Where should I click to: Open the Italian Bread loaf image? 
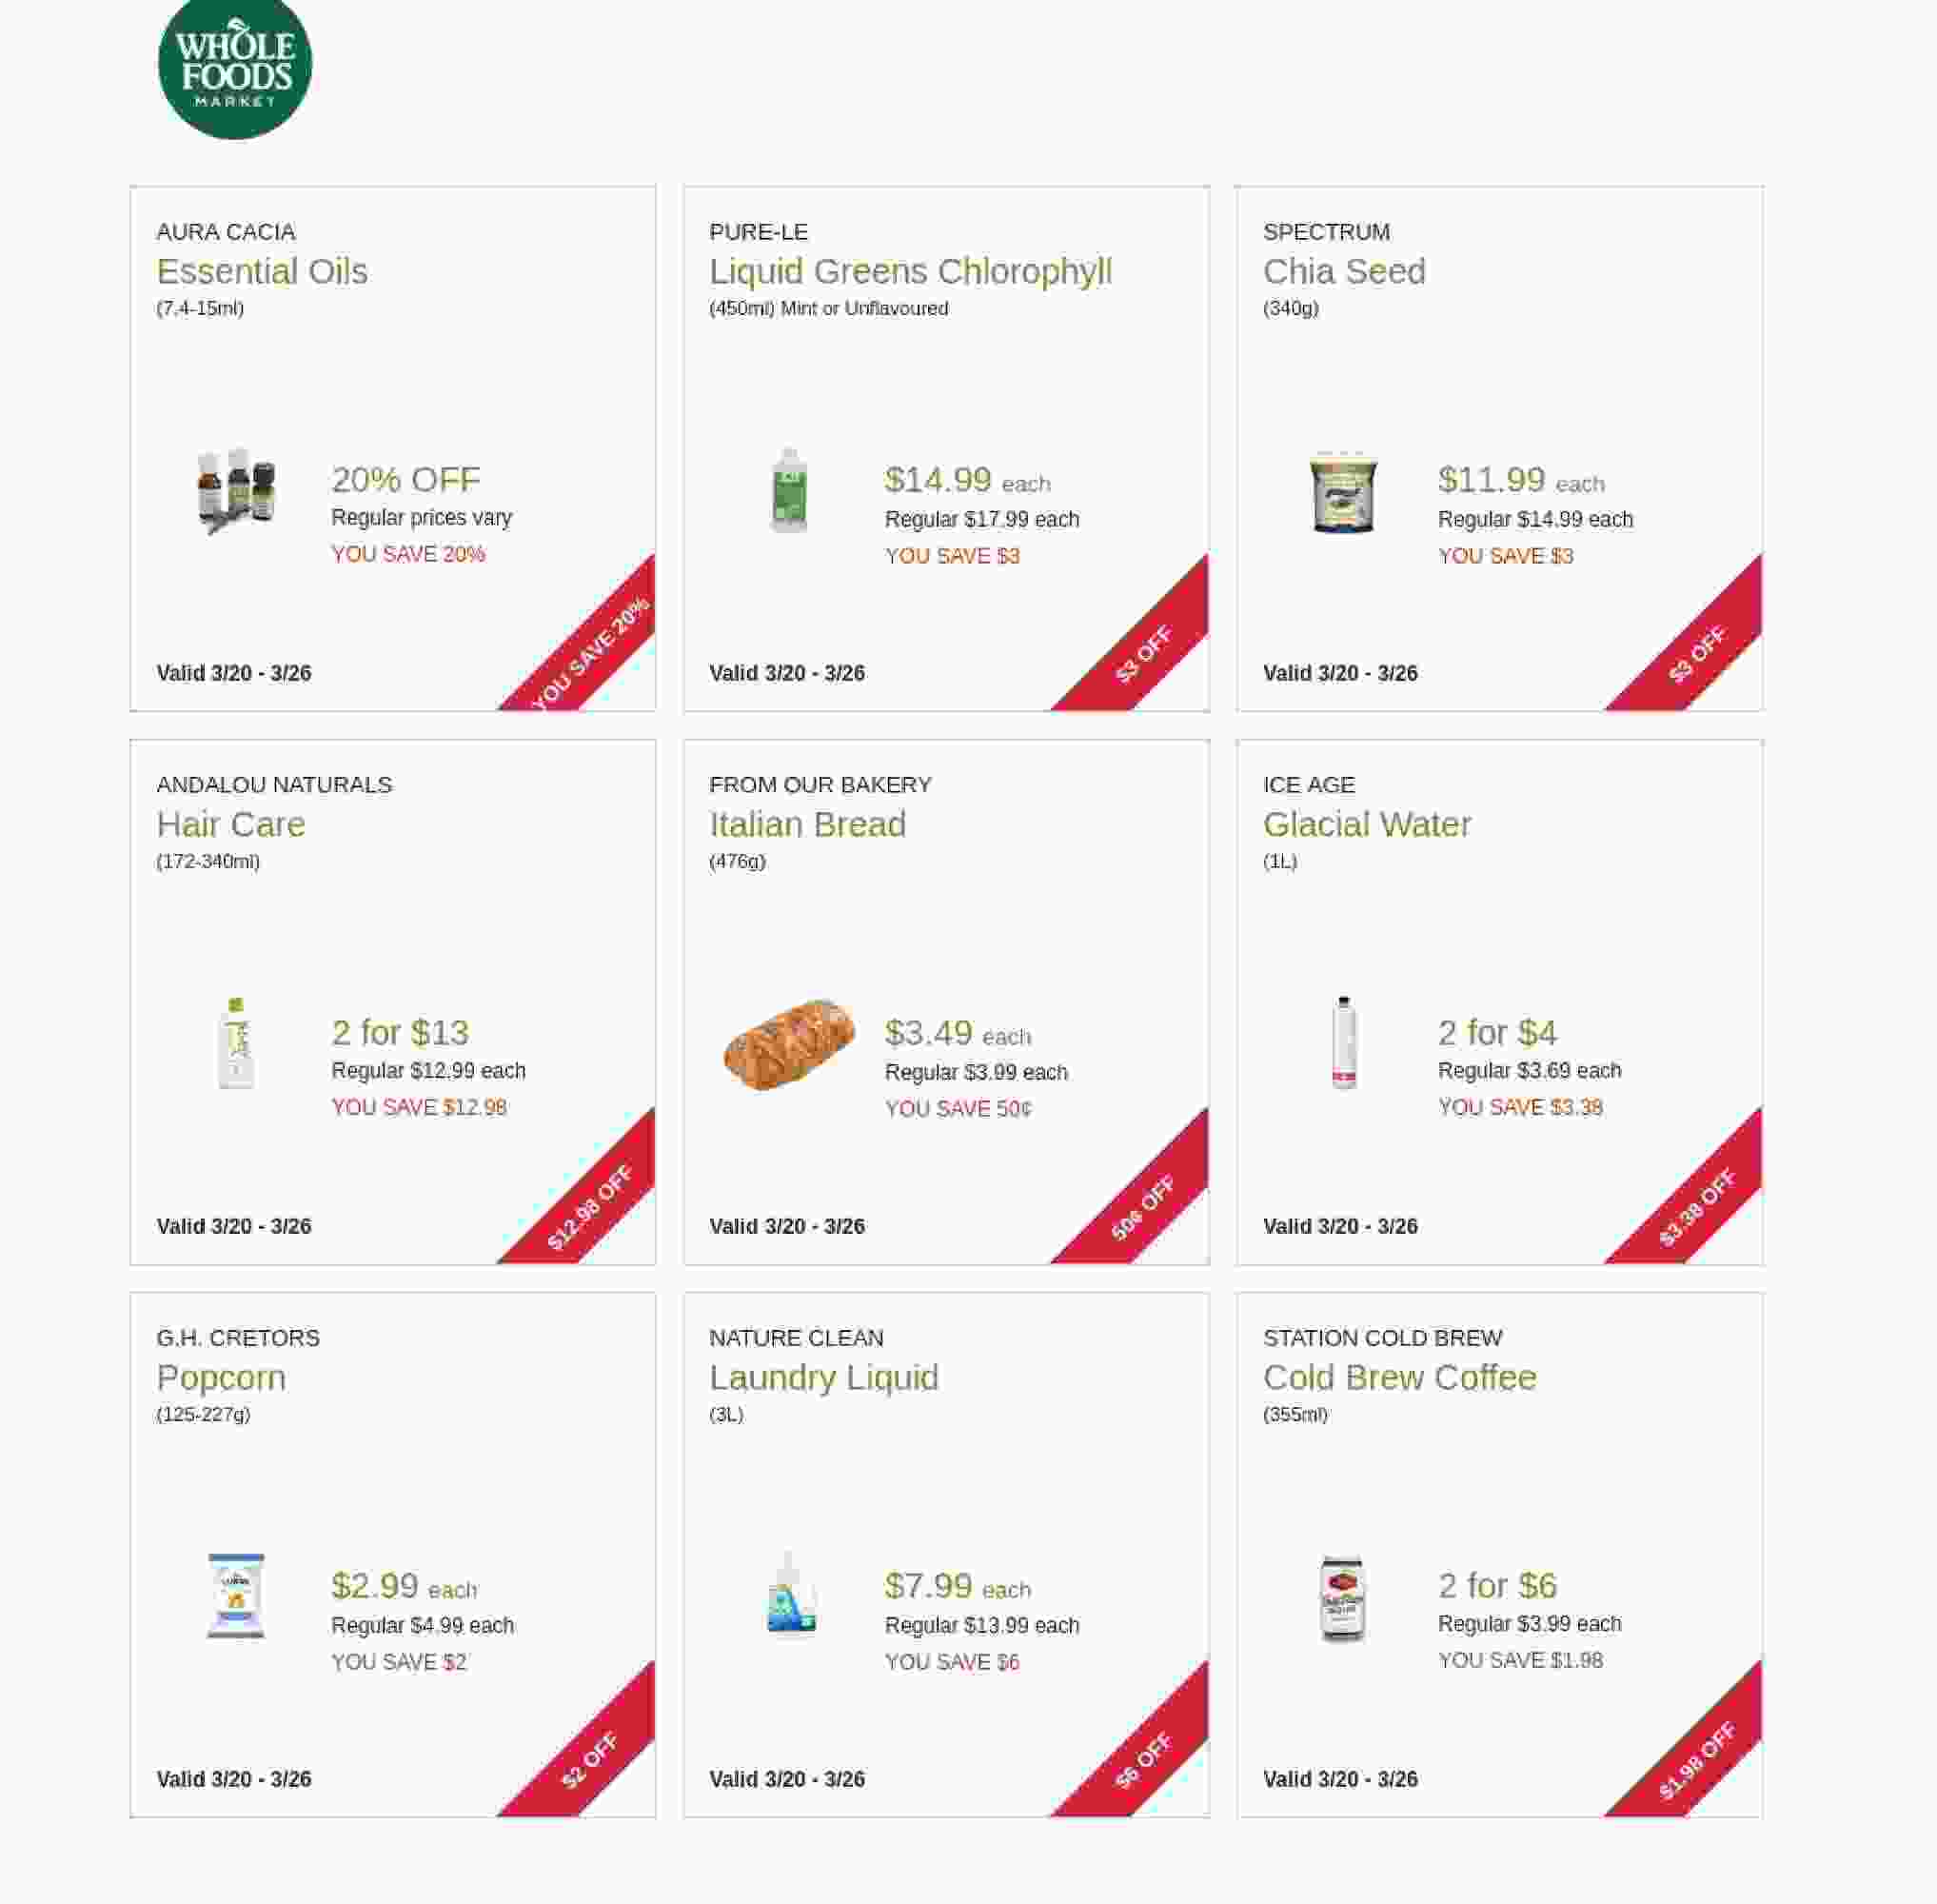pyautogui.click(x=789, y=1043)
